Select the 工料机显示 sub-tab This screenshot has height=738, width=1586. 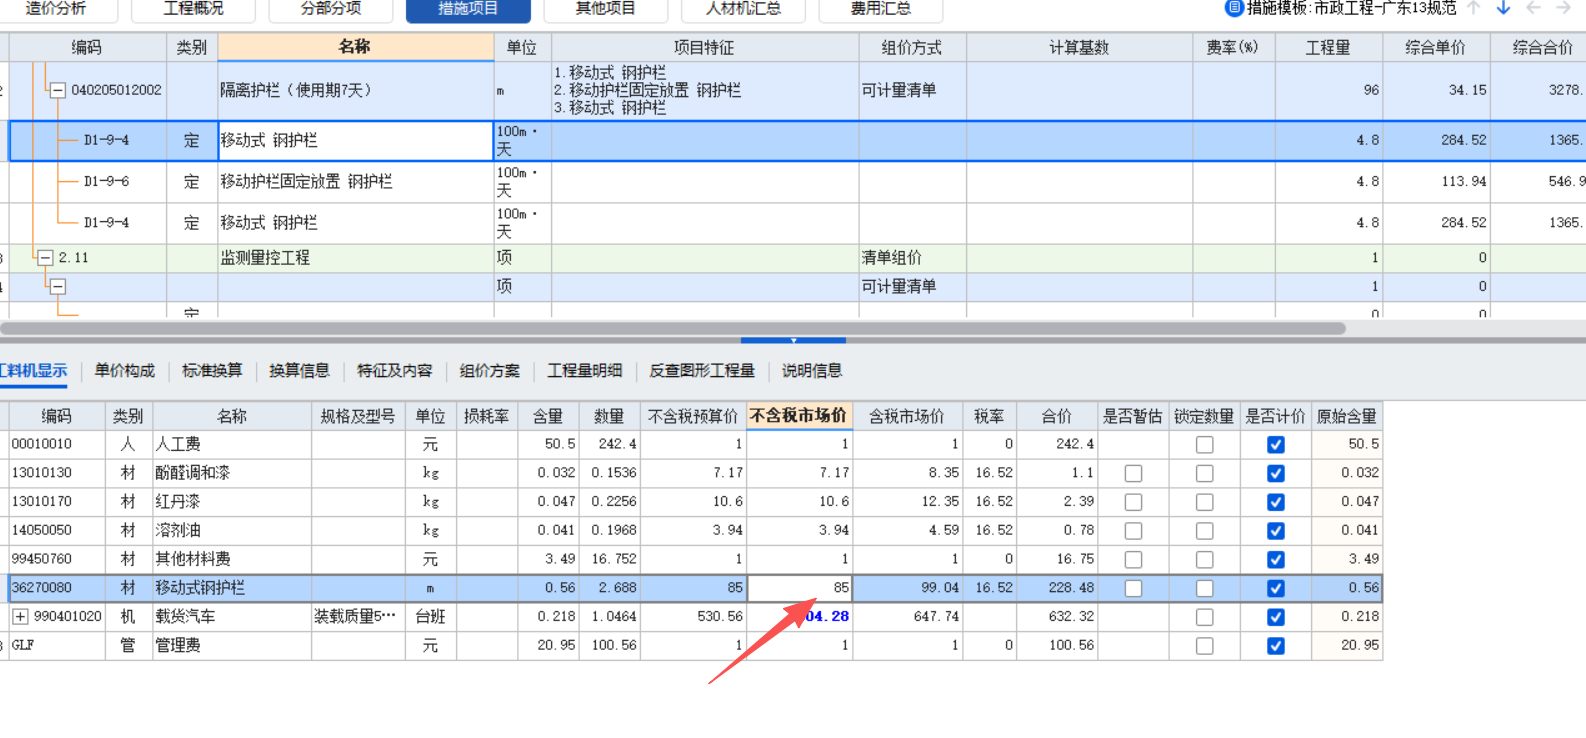click(33, 371)
